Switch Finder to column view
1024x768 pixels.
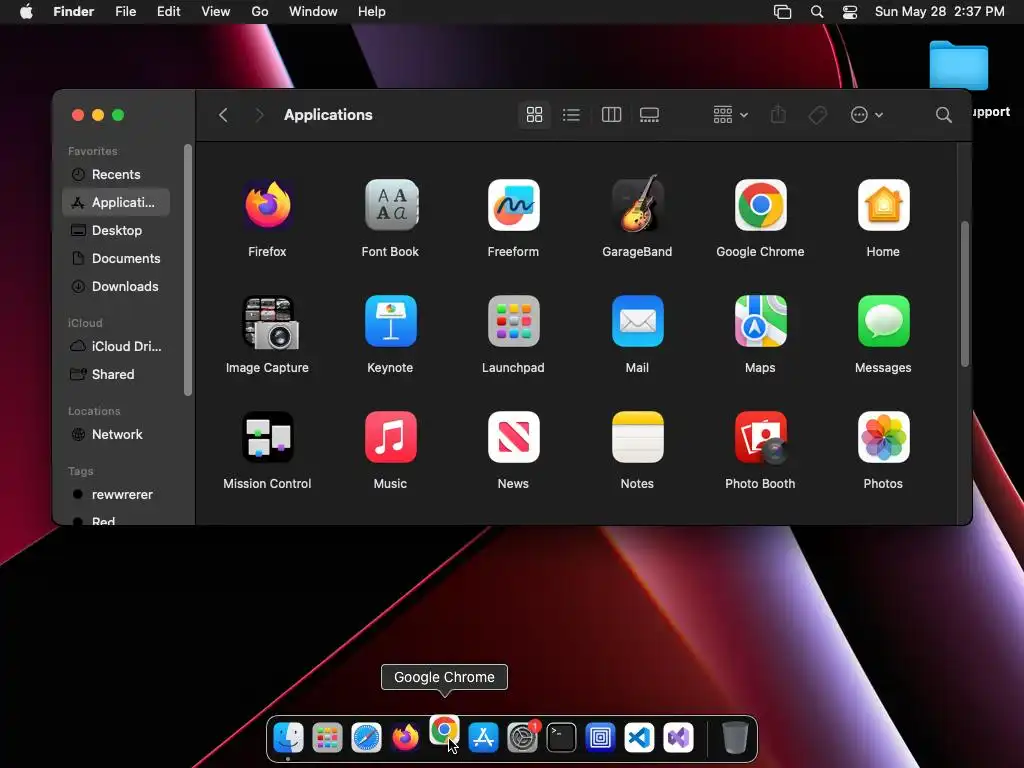[611, 115]
